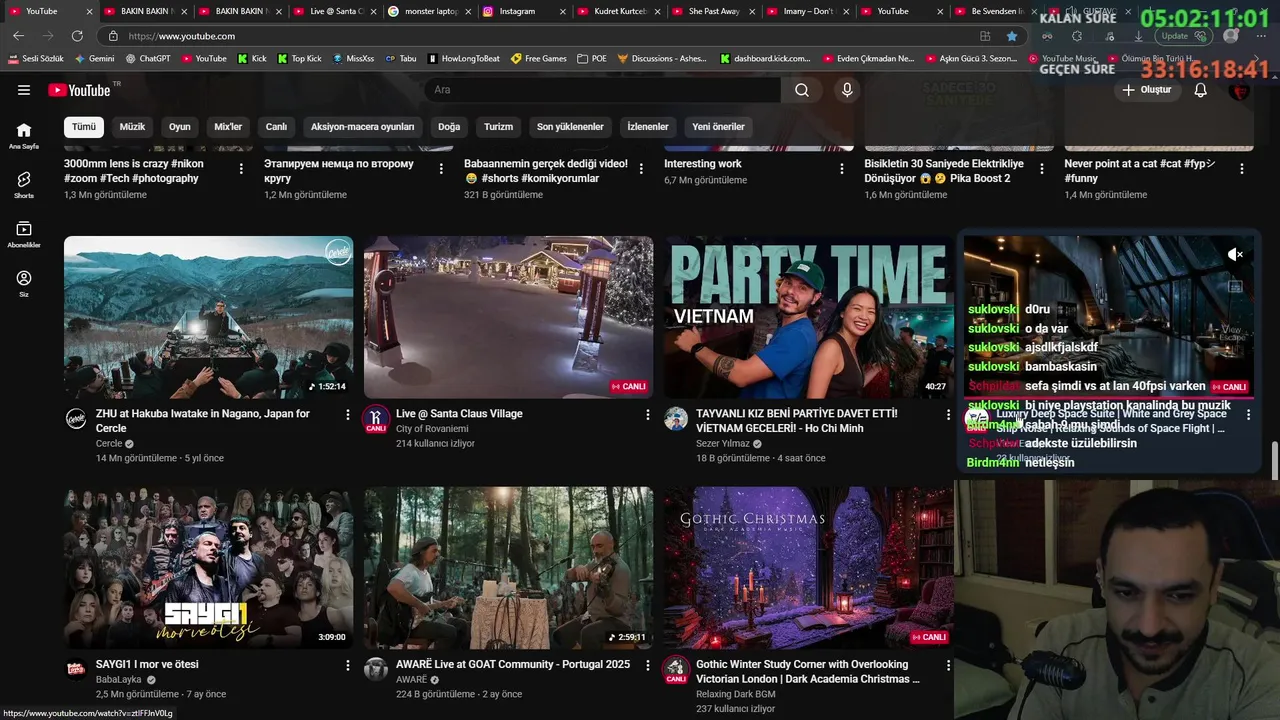
Task: Open the ChatGPT bookmark
Action: [x=147, y=59]
